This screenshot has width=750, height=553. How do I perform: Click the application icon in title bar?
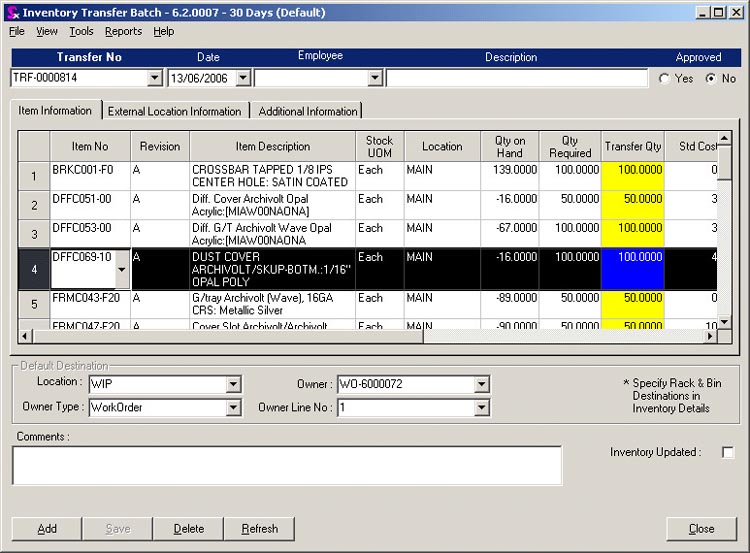(11, 12)
